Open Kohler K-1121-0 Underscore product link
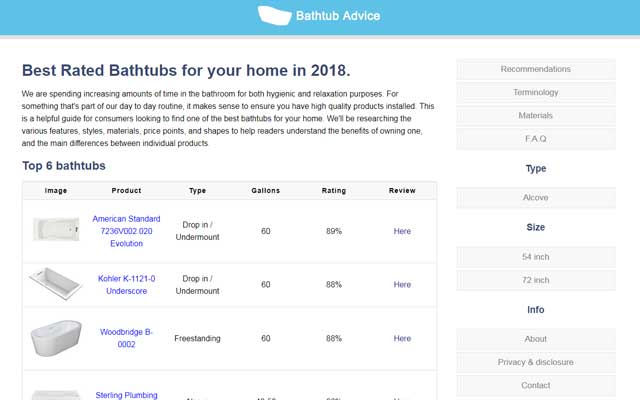 pos(126,284)
